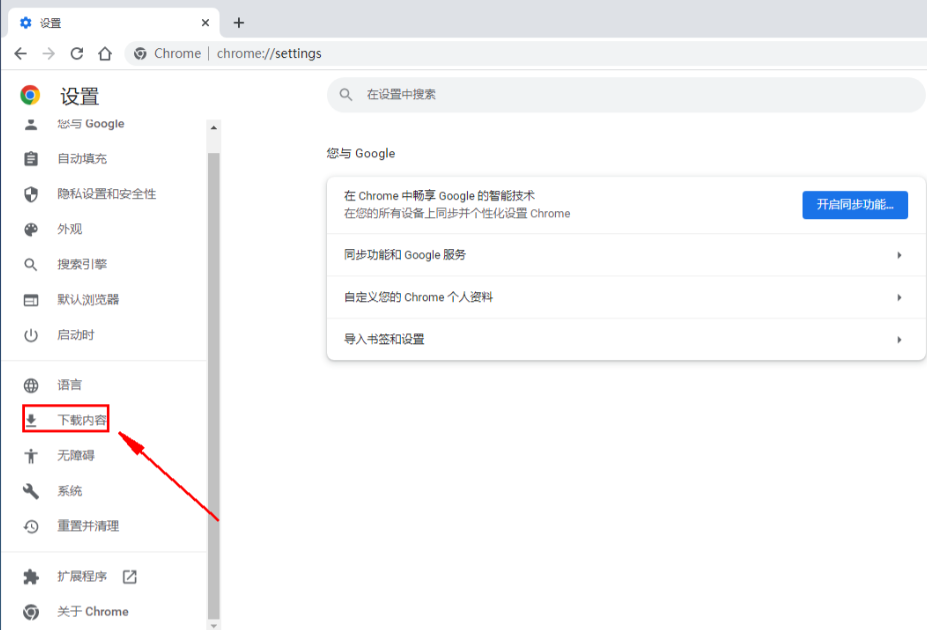Click the power icon for 启动时
This screenshot has height=630, width=927.
point(31,335)
